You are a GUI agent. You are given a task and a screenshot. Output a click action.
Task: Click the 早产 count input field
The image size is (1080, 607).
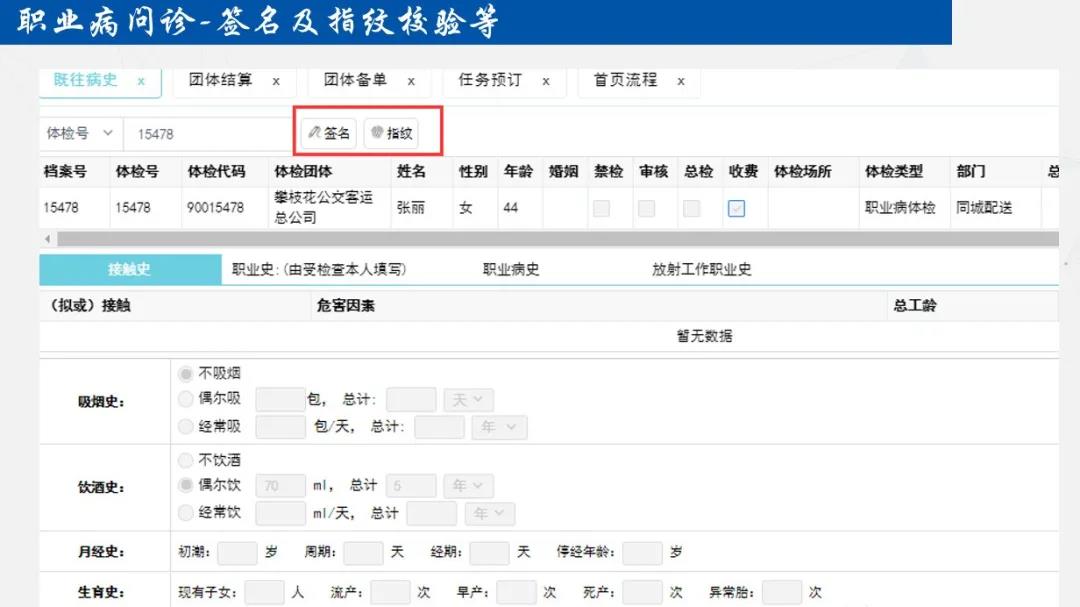click(517, 593)
